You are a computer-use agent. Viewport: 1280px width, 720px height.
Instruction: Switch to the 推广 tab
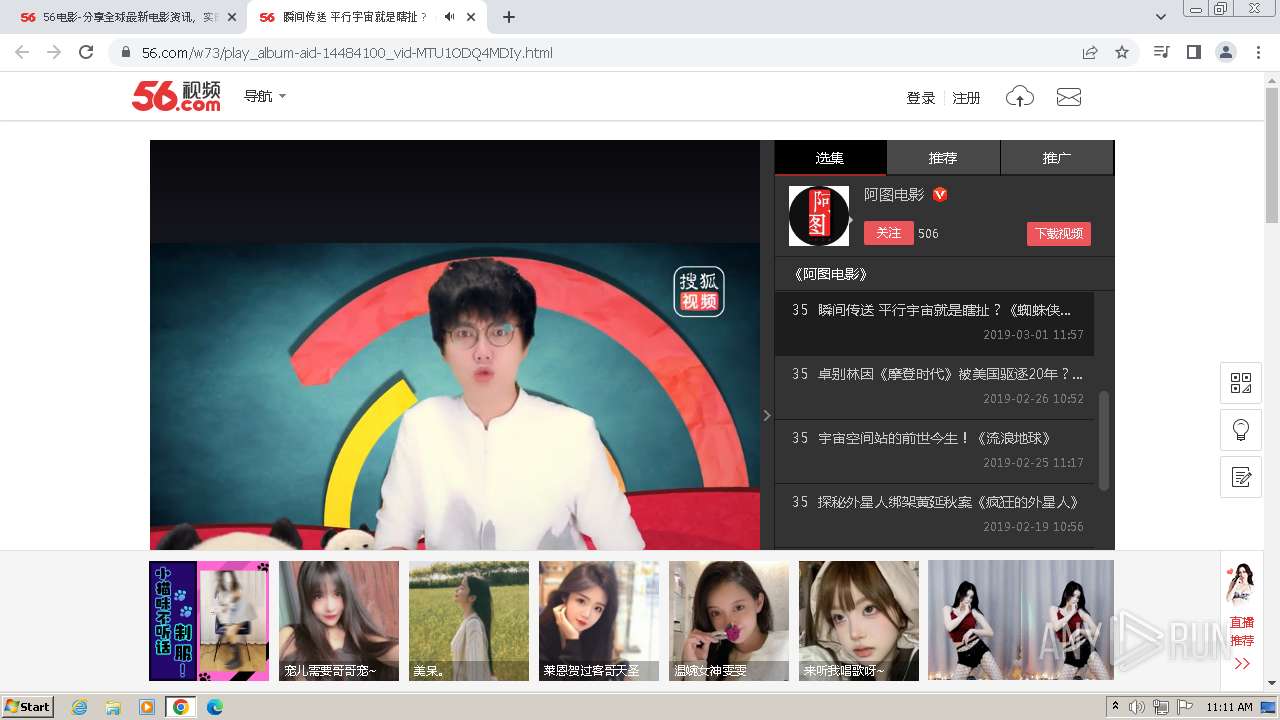[1057, 157]
